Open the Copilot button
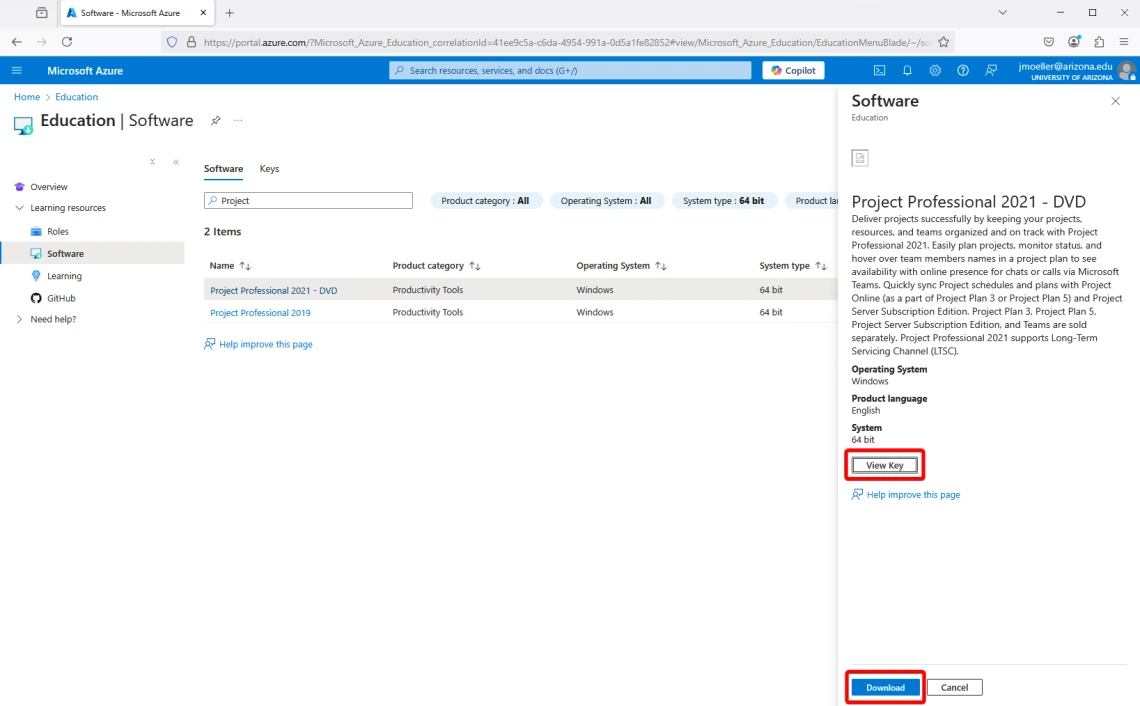 click(793, 71)
